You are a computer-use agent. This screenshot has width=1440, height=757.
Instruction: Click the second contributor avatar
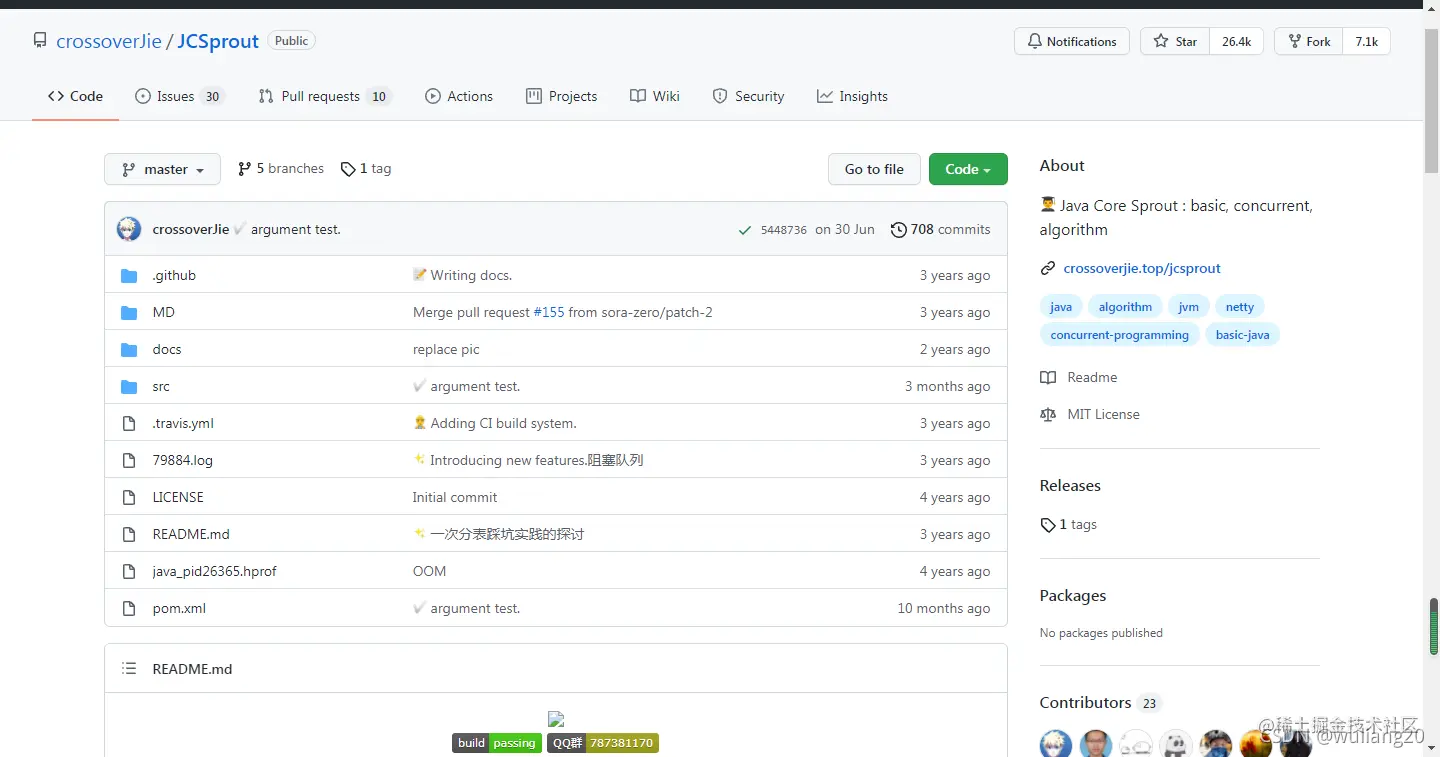pos(1096,743)
